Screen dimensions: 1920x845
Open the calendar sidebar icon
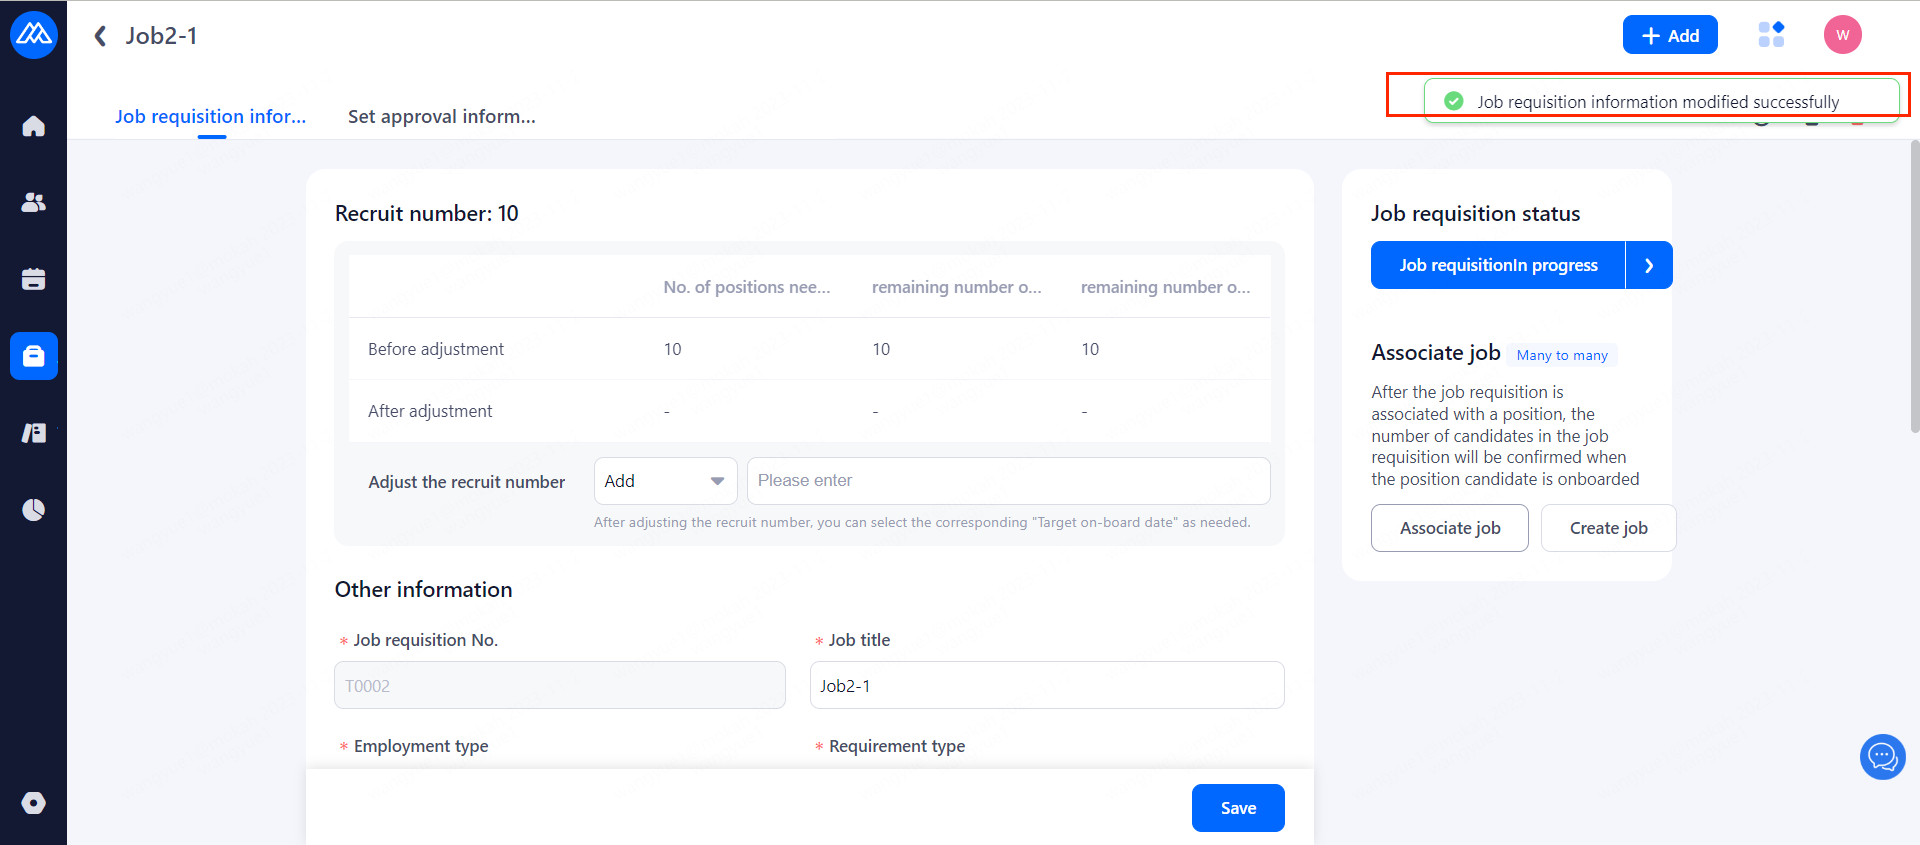(x=33, y=279)
